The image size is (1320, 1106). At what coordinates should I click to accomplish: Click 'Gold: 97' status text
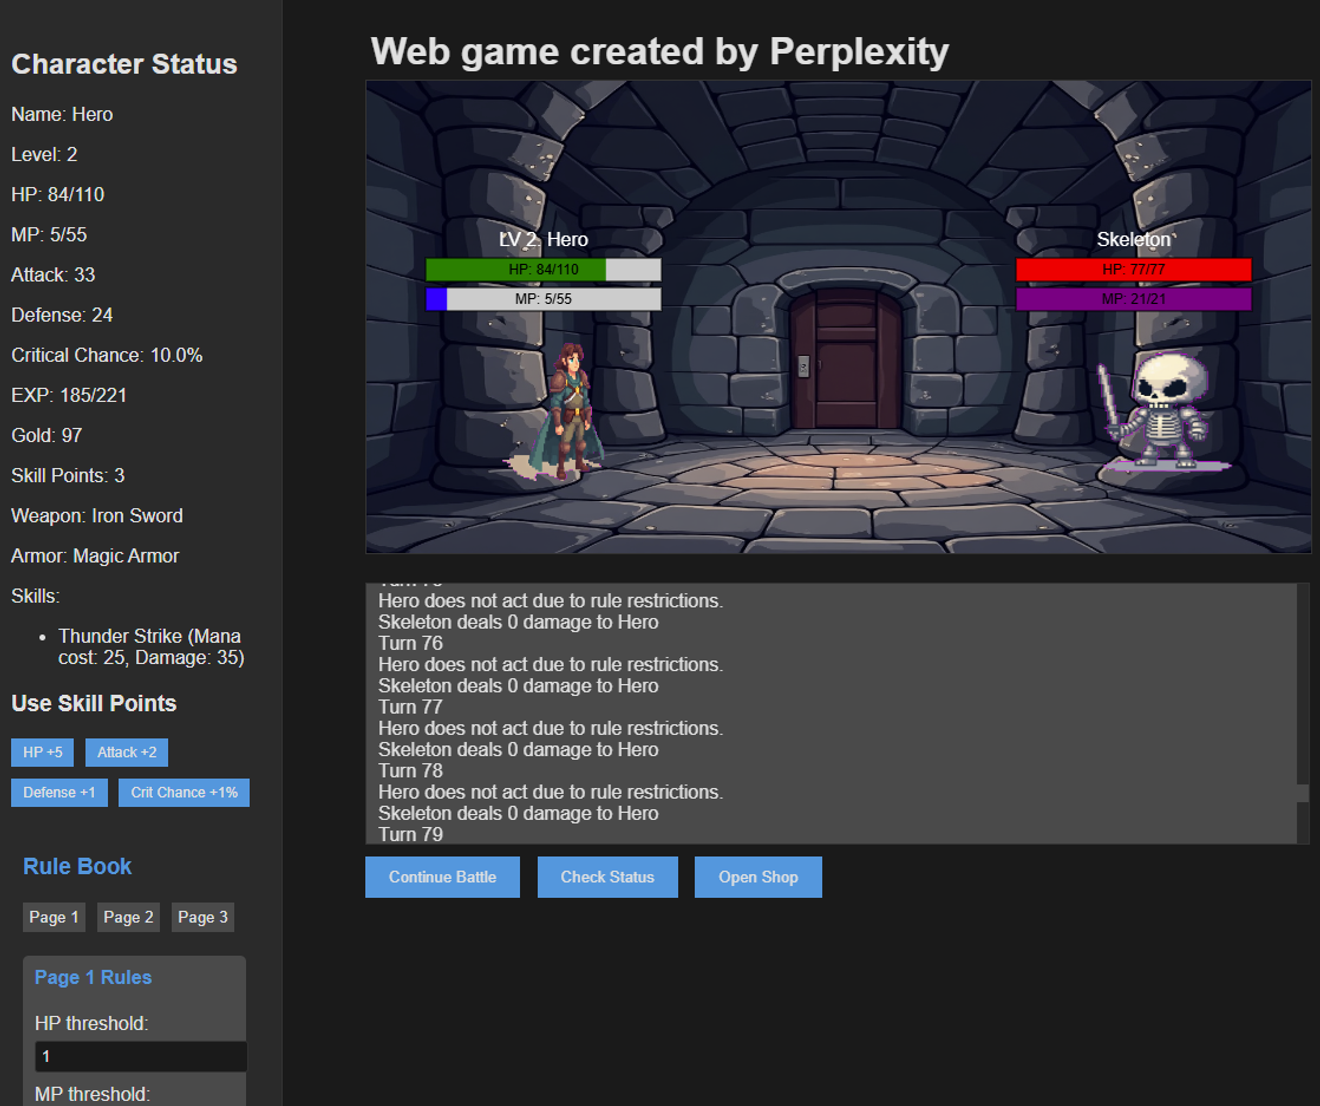(47, 435)
